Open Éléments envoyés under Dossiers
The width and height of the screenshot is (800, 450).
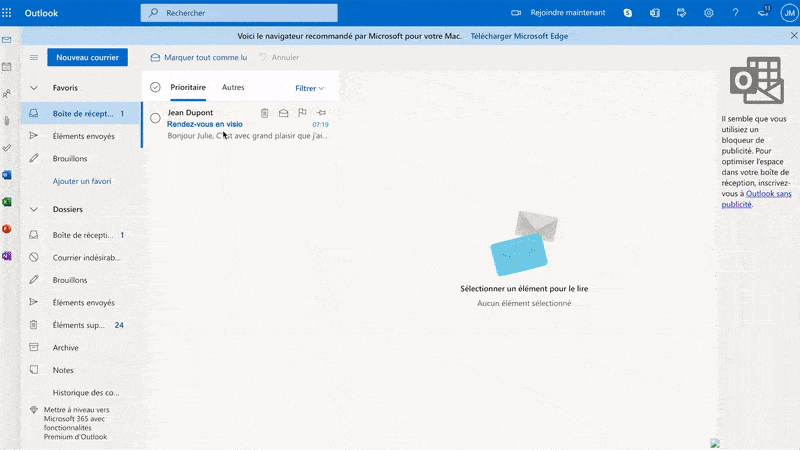tap(81, 303)
